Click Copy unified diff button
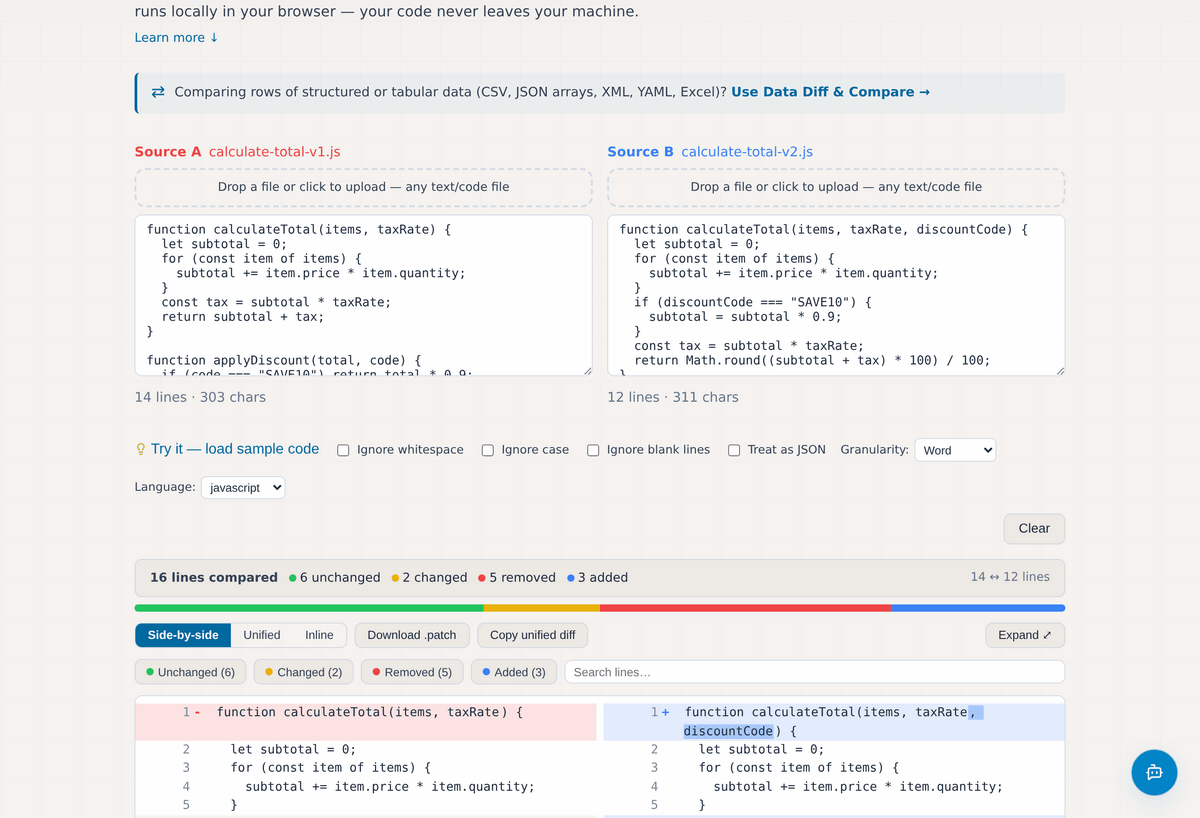Viewport: 1200px width, 818px height. [x=533, y=635]
